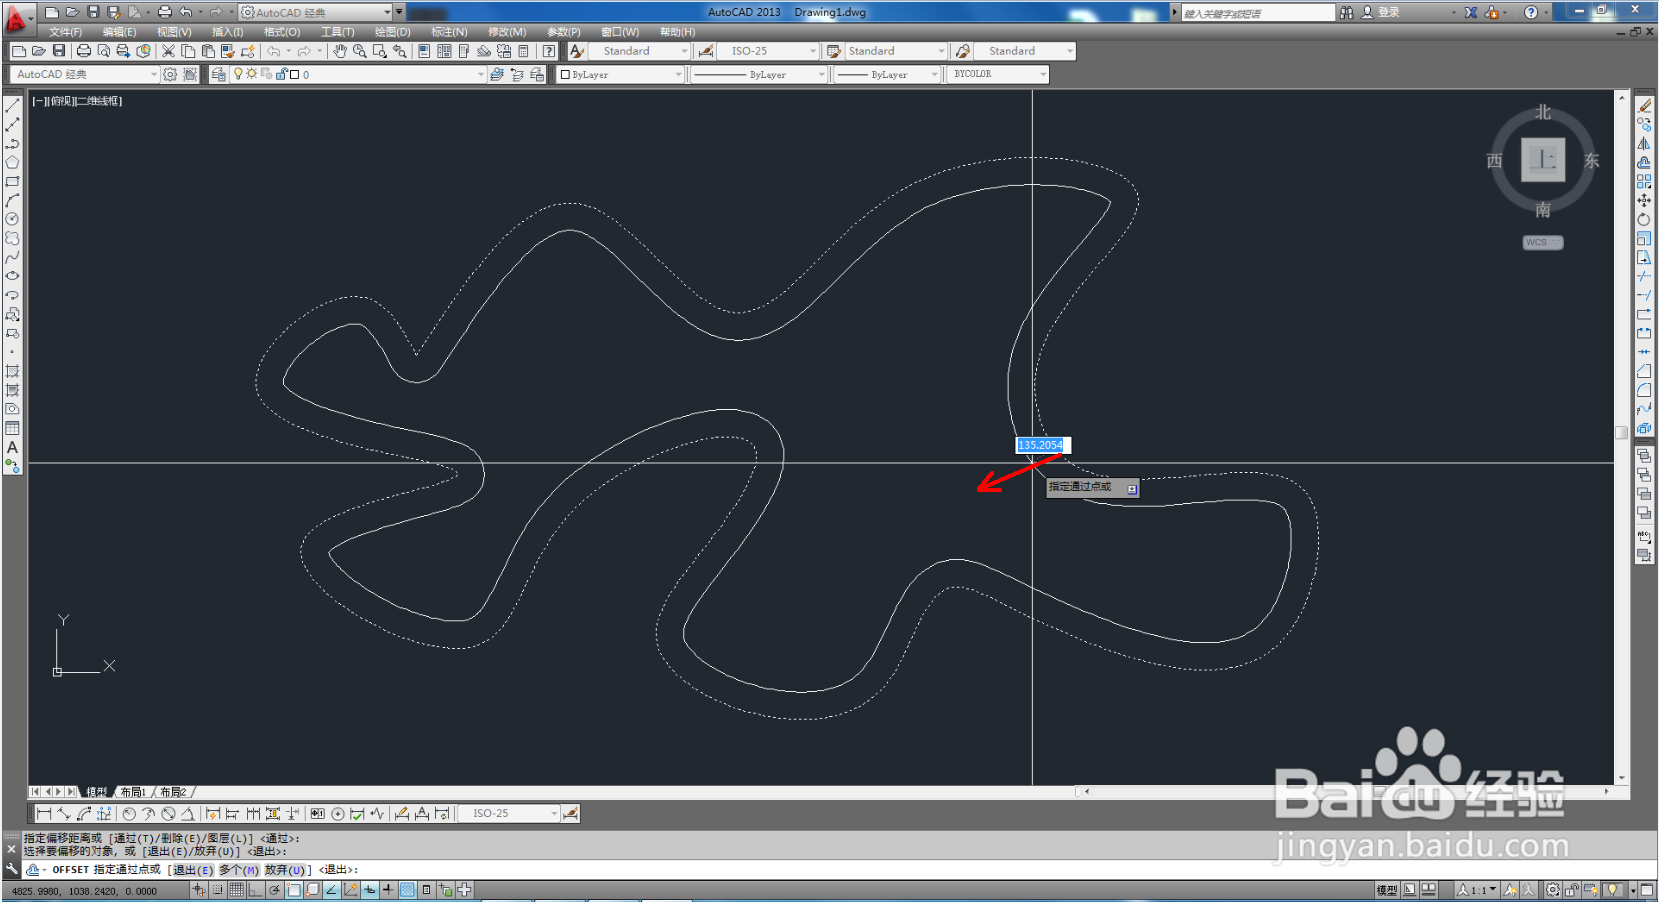Screen dimensions: 1659x902
Task: Switch to the 布局2 layout tab
Action: (x=173, y=792)
